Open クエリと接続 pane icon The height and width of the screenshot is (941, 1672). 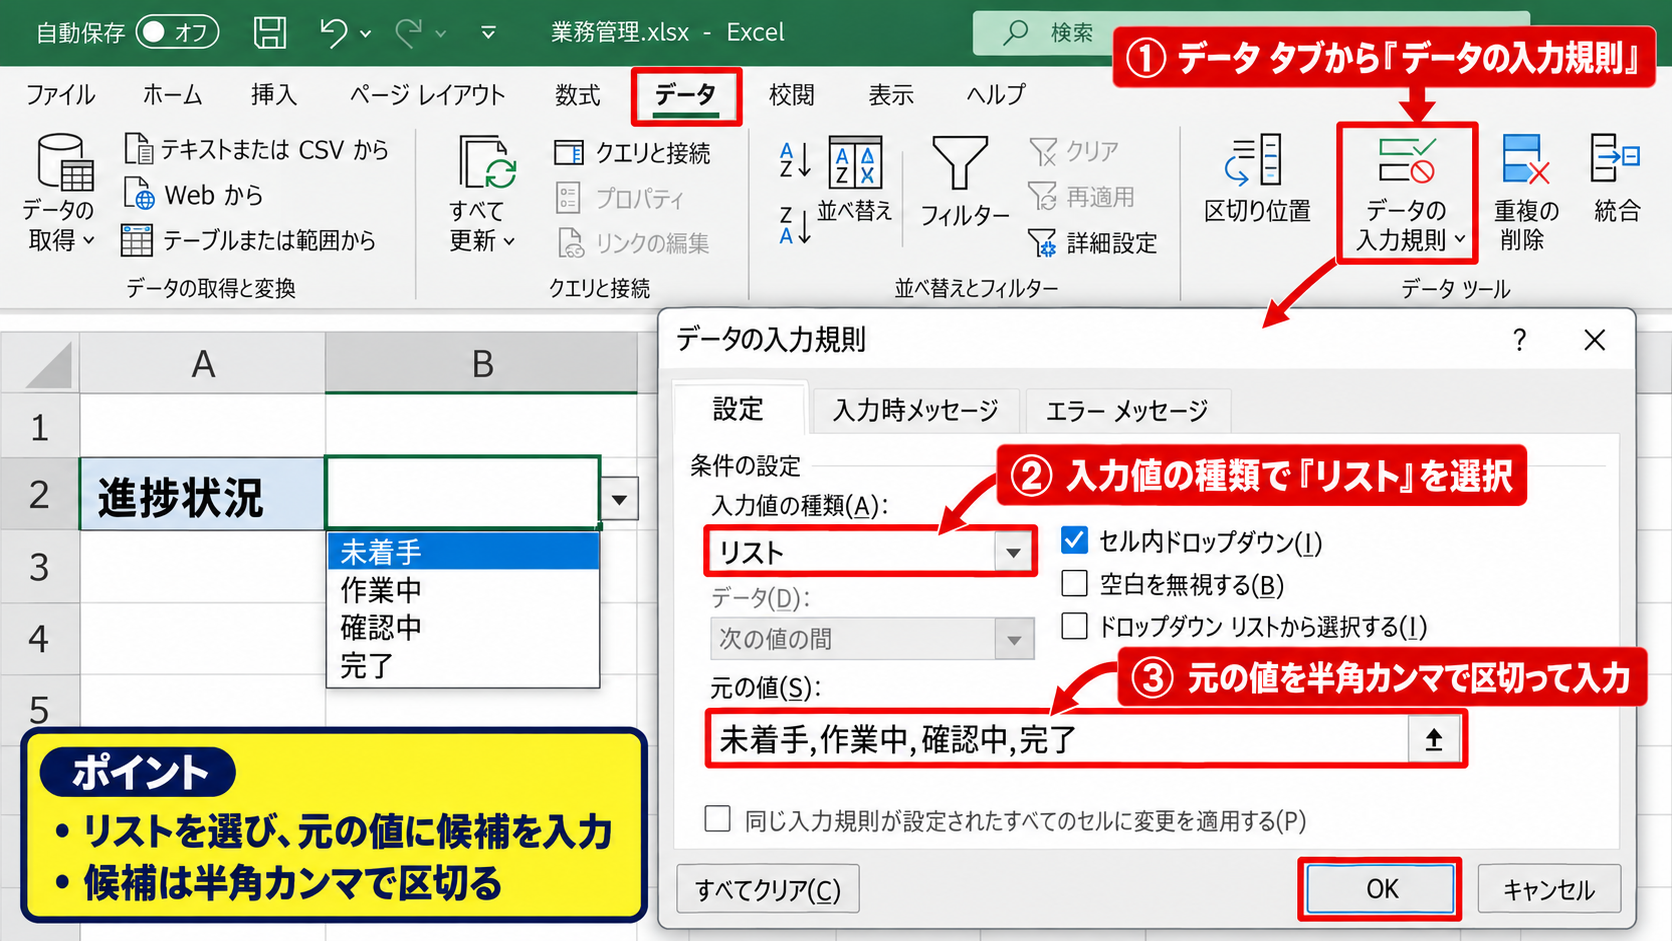(569, 152)
